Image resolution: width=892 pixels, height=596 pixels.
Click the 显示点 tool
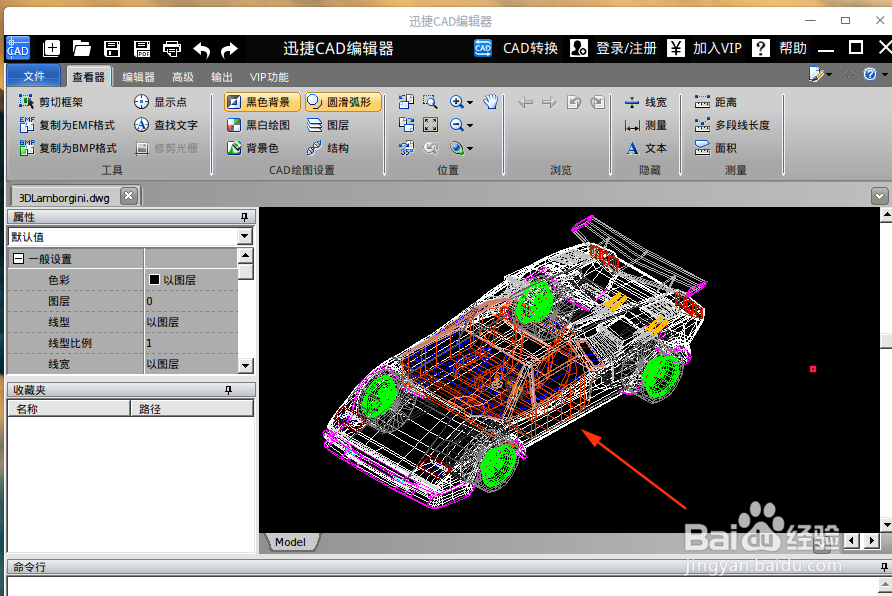coord(160,102)
